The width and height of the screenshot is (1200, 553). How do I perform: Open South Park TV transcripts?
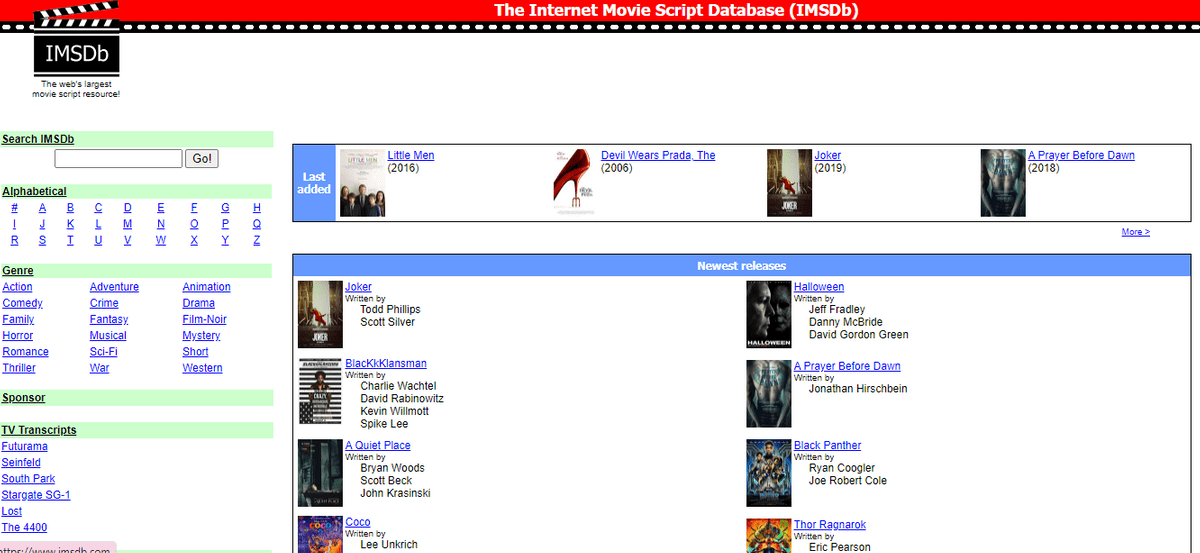click(x=28, y=478)
